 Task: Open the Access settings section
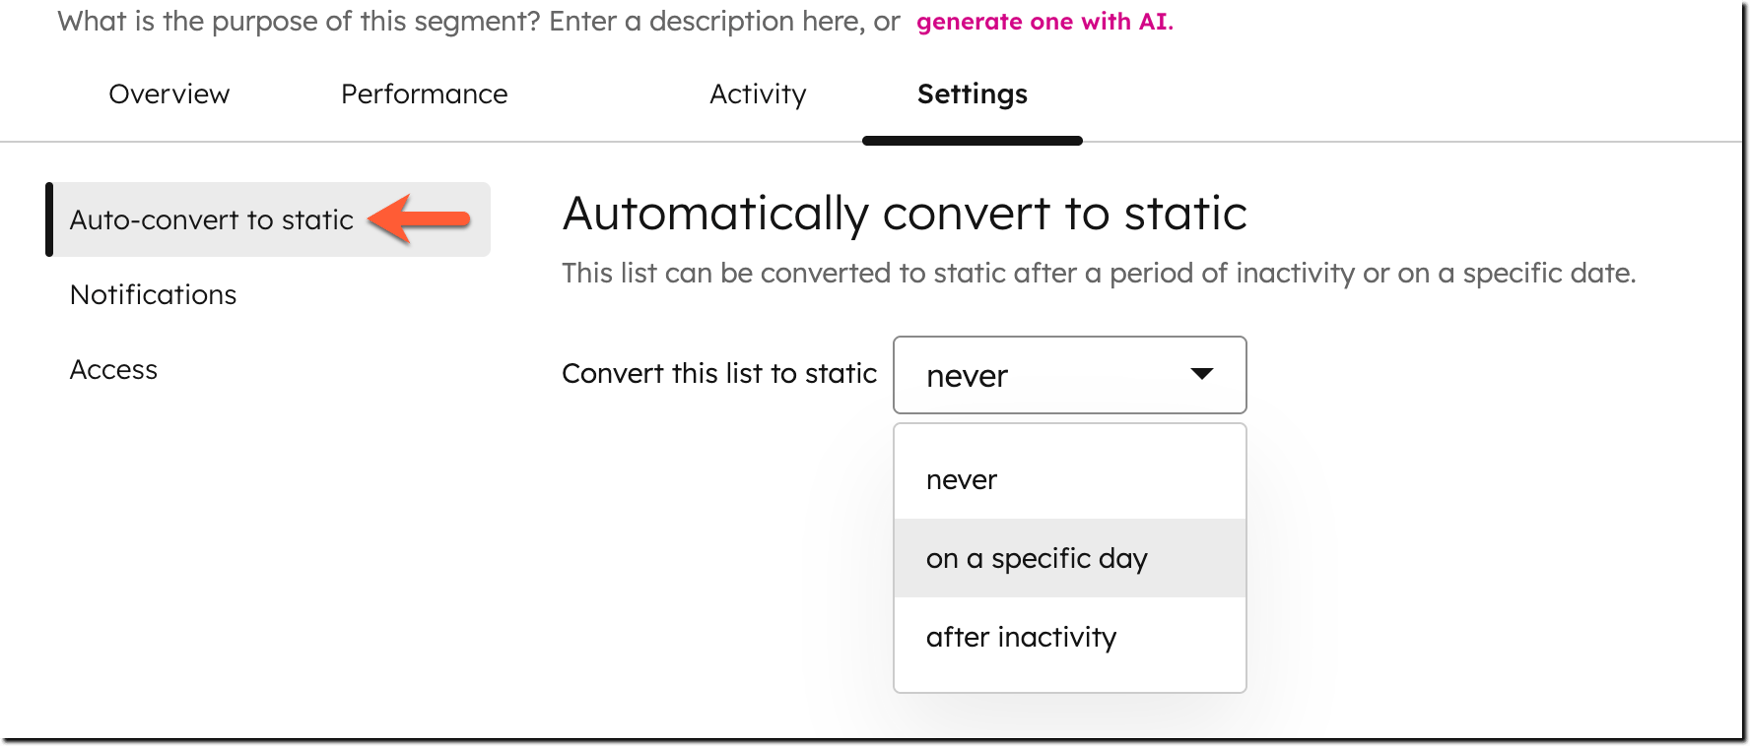tap(113, 369)
